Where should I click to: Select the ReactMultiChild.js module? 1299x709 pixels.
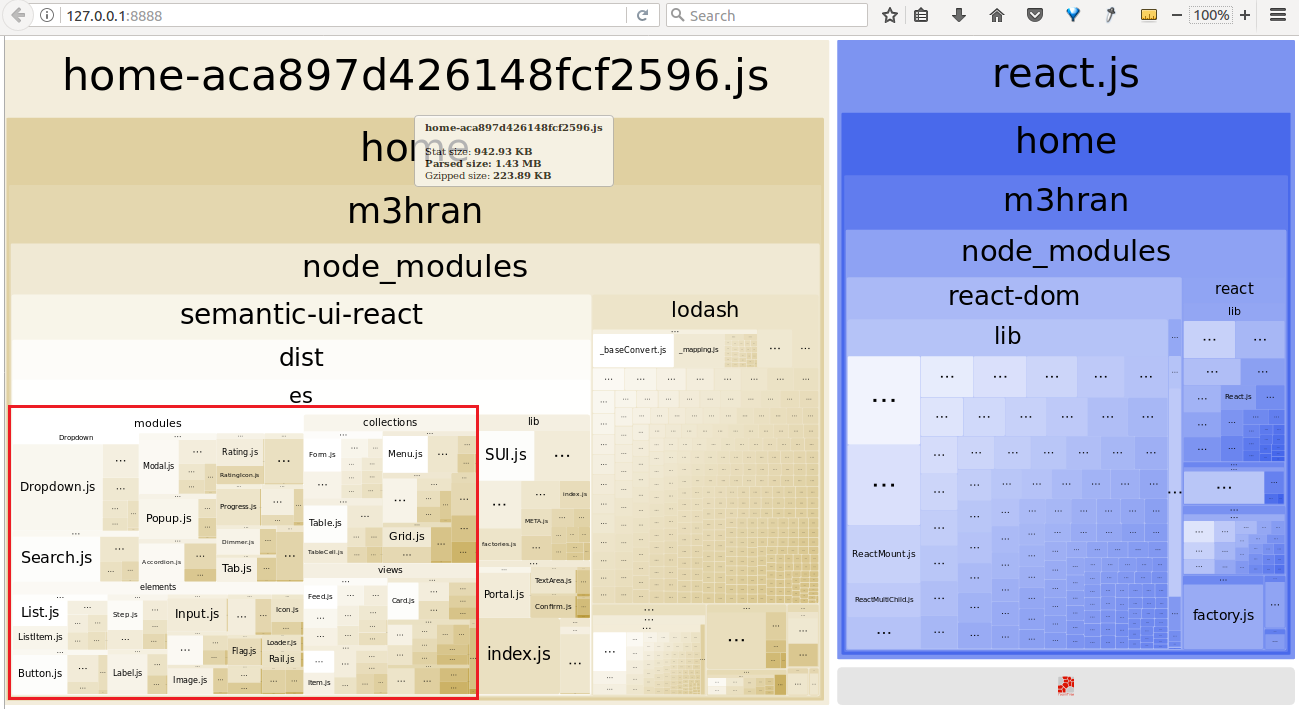884,600
